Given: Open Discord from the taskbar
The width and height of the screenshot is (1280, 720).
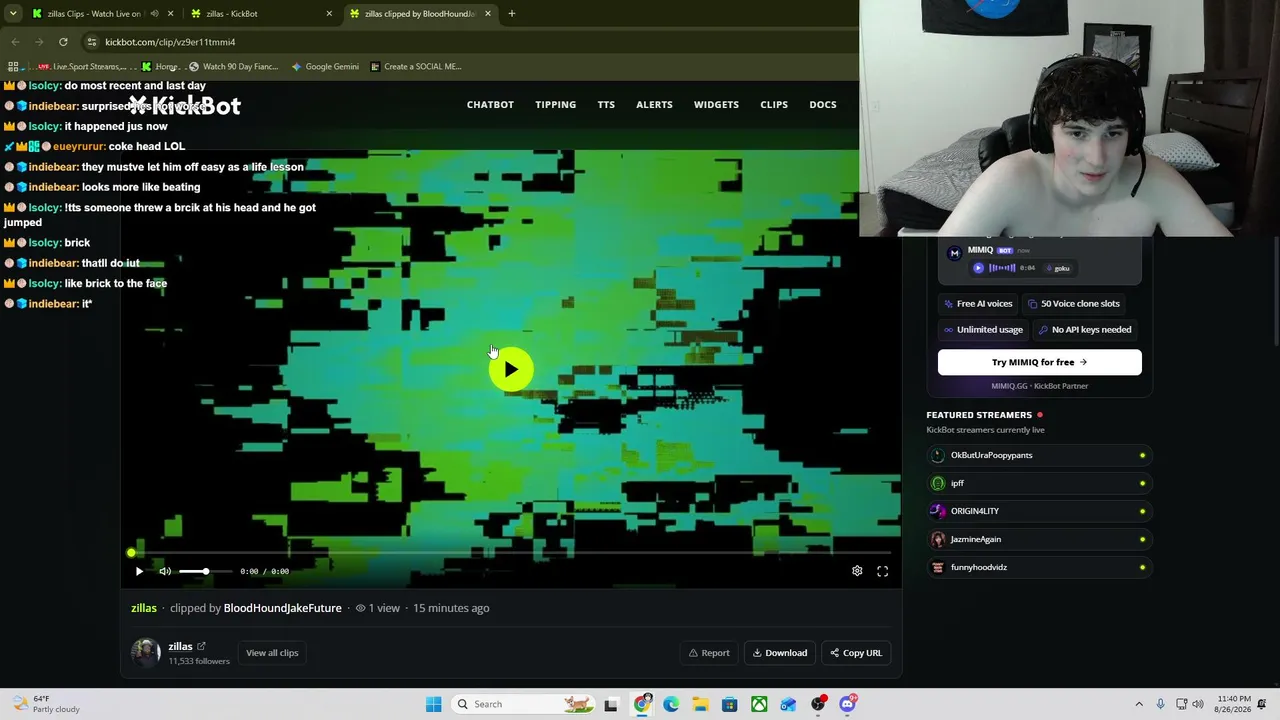Looking at the screenshot, I should (847, 704).
